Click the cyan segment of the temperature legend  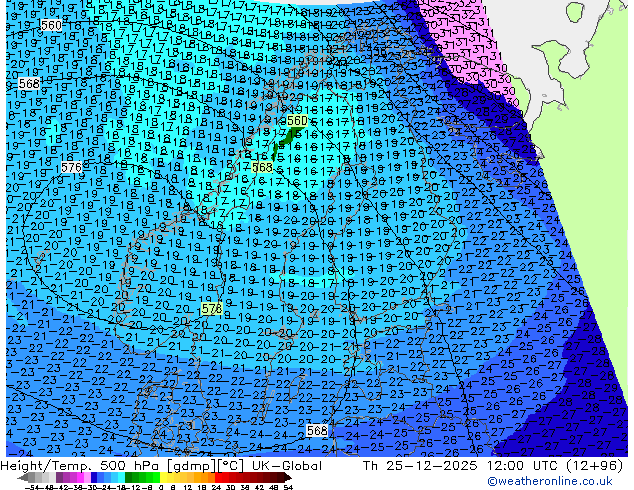click(122, 477)
